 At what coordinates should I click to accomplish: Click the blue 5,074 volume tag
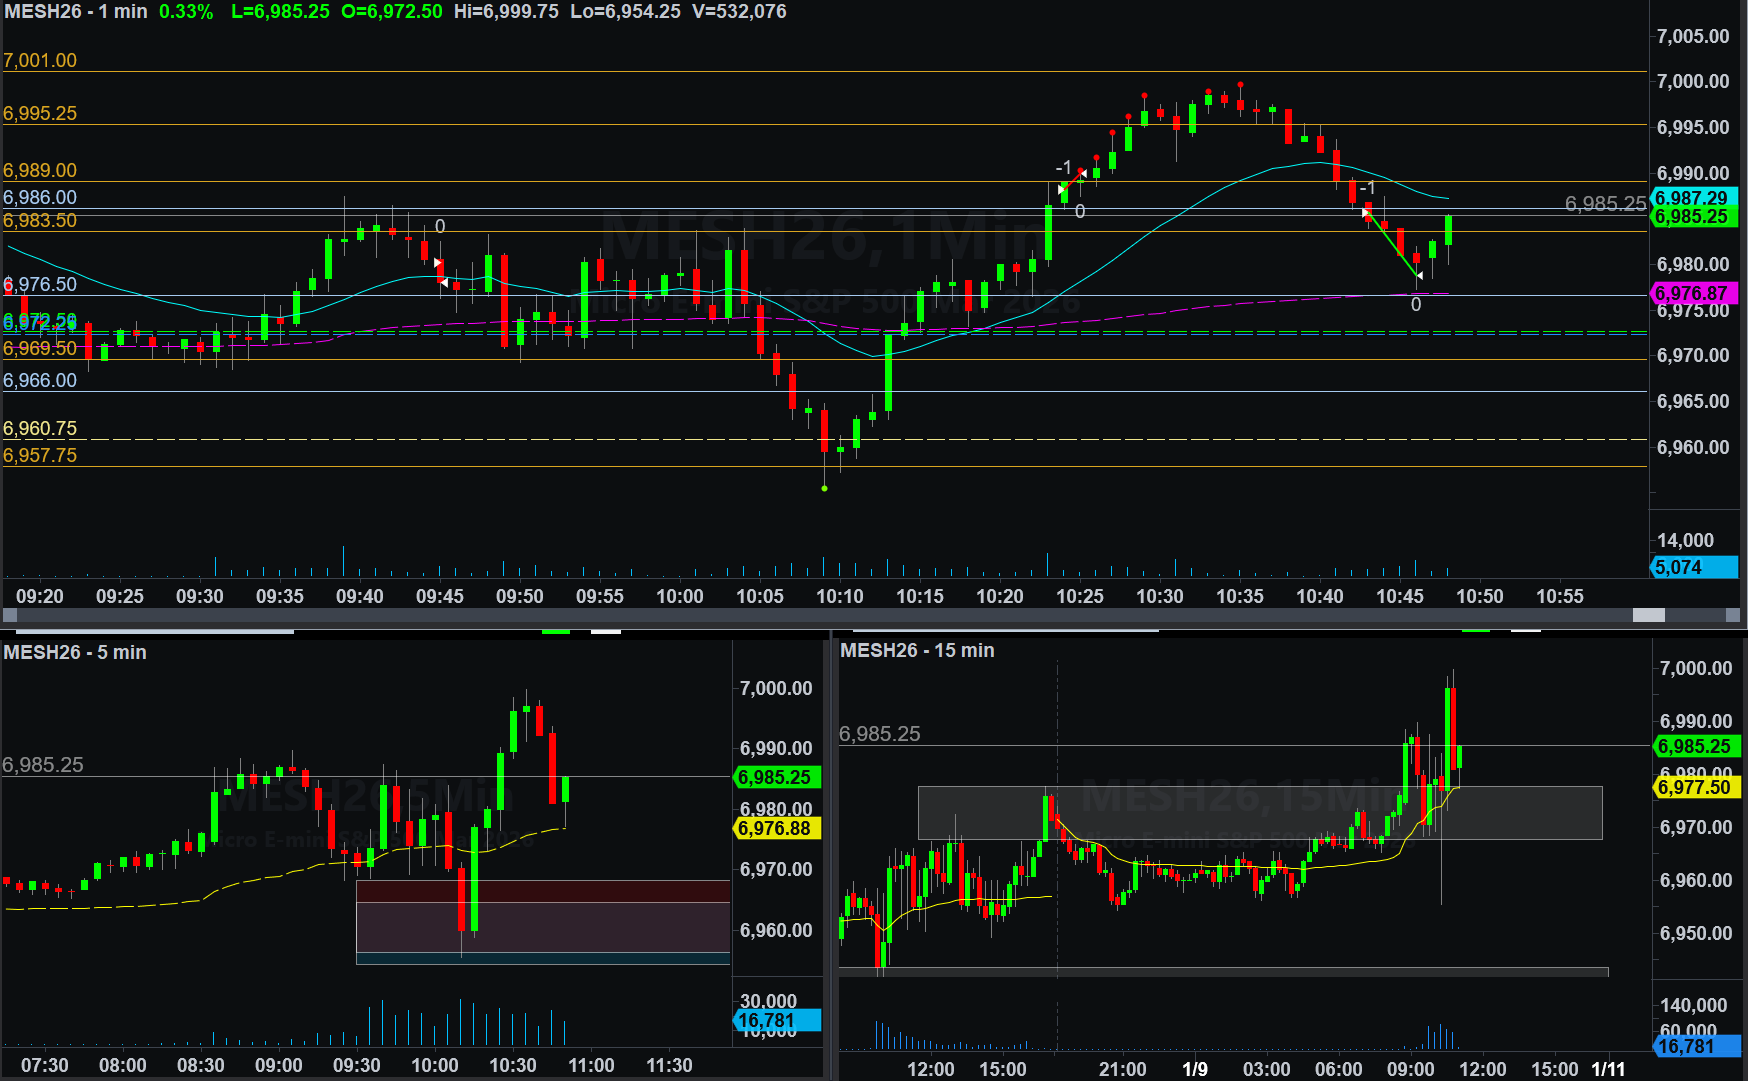(1694, 567)
